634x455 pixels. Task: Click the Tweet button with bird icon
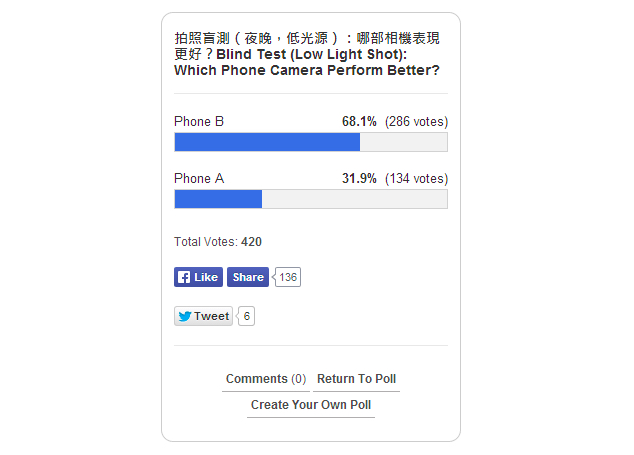tap(203, 316)
